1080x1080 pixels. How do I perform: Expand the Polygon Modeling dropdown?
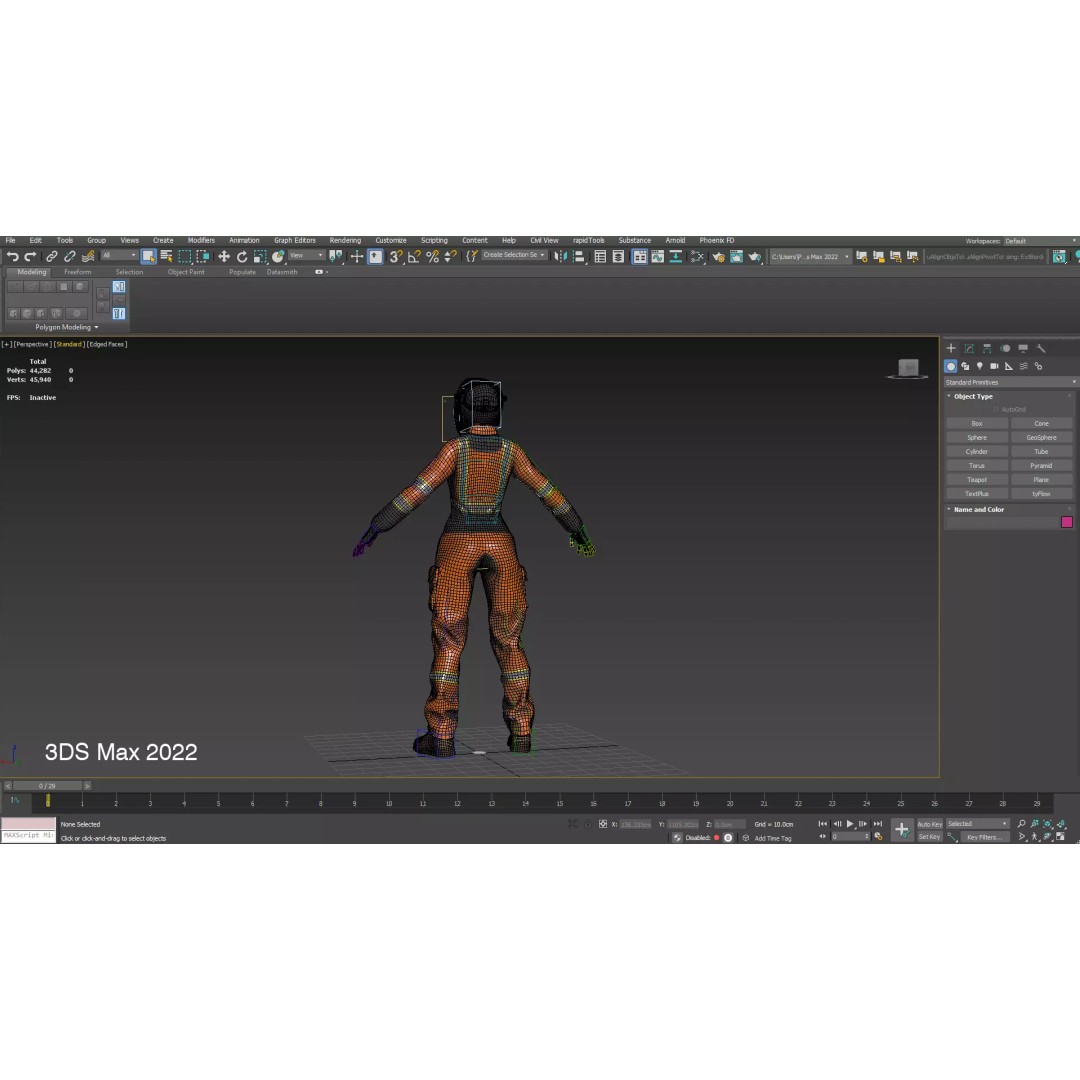click(67, 327)
